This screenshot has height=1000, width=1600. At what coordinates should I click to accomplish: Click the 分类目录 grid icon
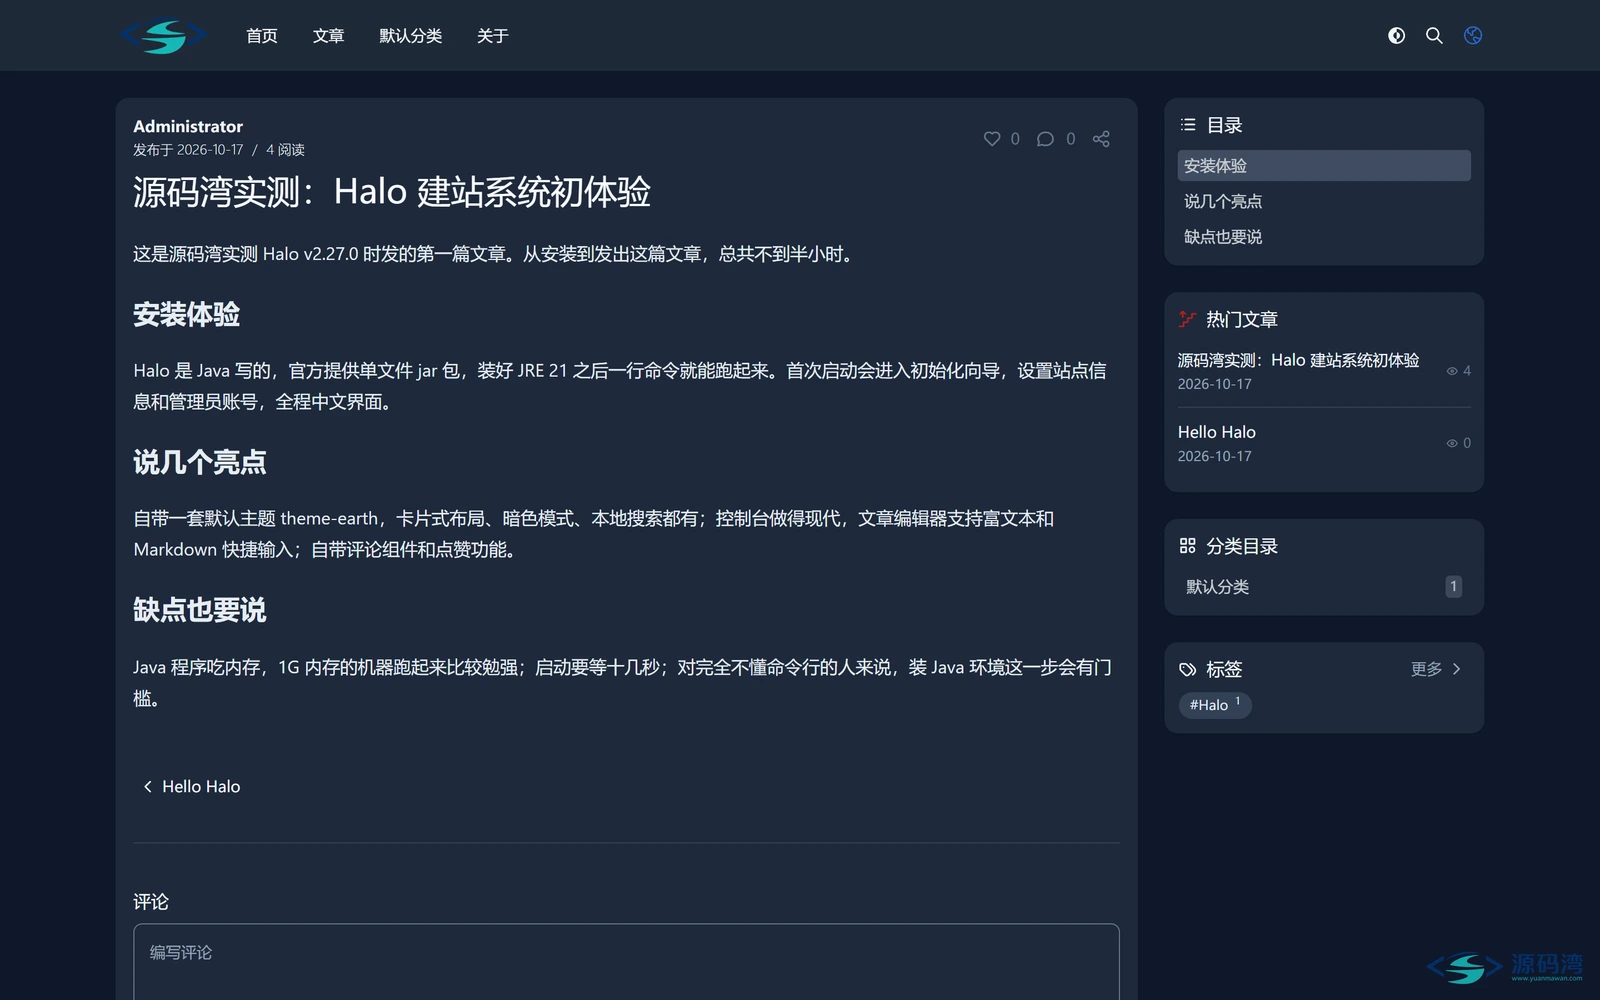1188,546
